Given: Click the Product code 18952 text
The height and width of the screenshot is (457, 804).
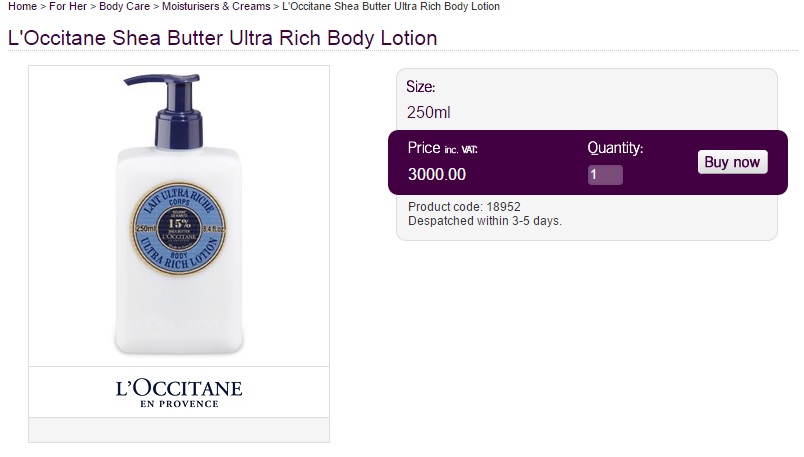Looking at the screenshot, I should point(464,207).
